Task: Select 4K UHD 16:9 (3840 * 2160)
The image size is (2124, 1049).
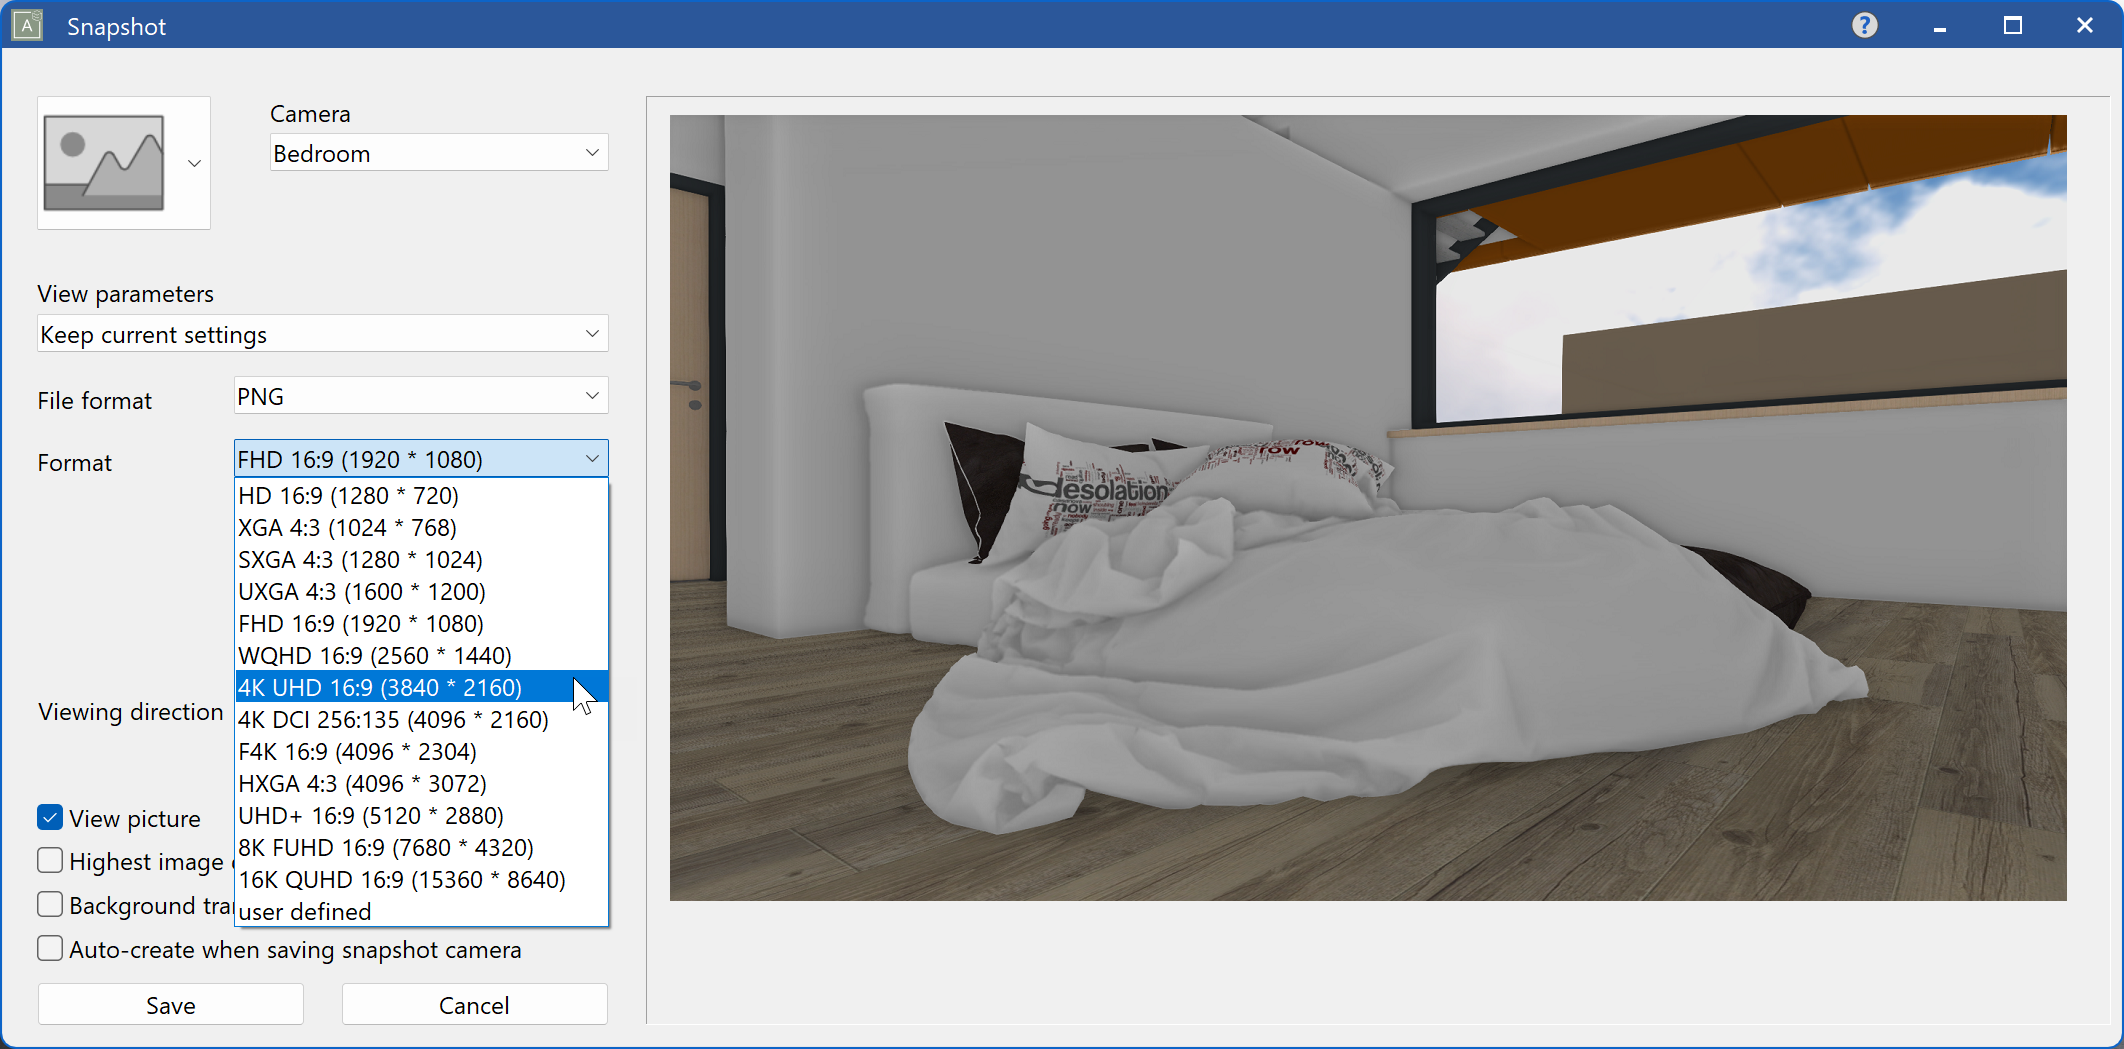Action: coord(380,687)
